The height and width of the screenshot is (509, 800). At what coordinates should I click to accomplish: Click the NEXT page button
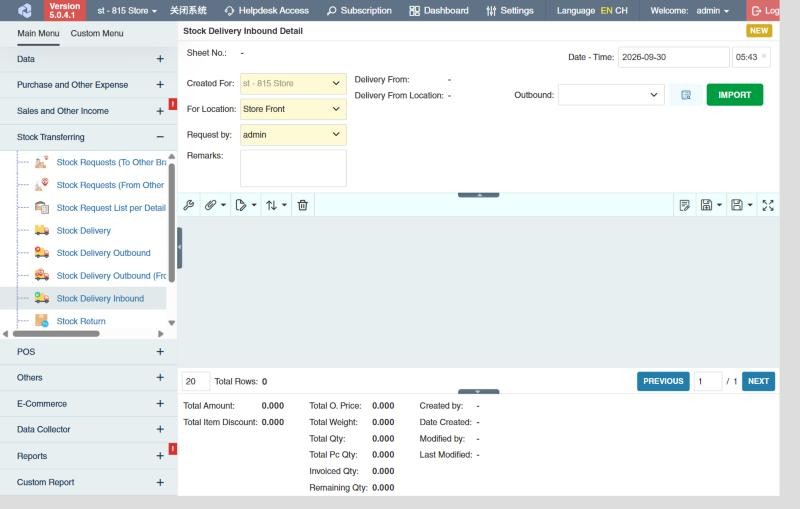coord(758,381)
